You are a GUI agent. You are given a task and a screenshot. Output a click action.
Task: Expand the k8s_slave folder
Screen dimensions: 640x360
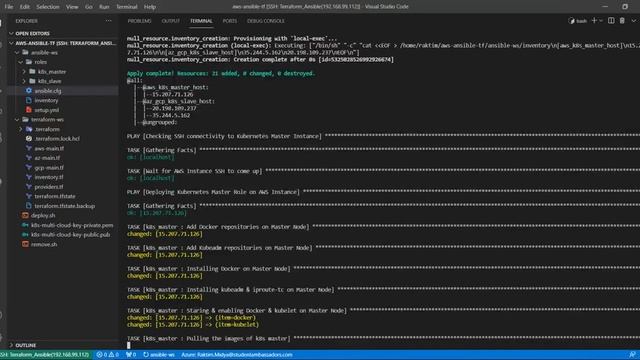pyautogui.click(x=49, y=81)
